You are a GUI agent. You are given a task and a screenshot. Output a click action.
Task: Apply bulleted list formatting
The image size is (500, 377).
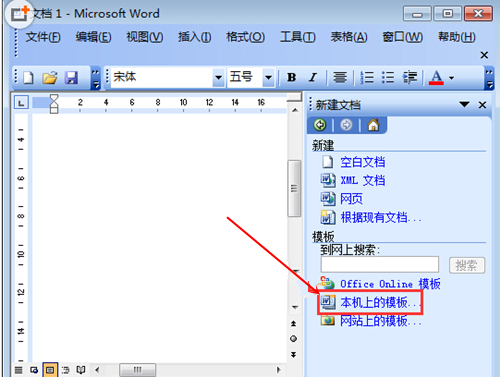[x=388, y=77]
